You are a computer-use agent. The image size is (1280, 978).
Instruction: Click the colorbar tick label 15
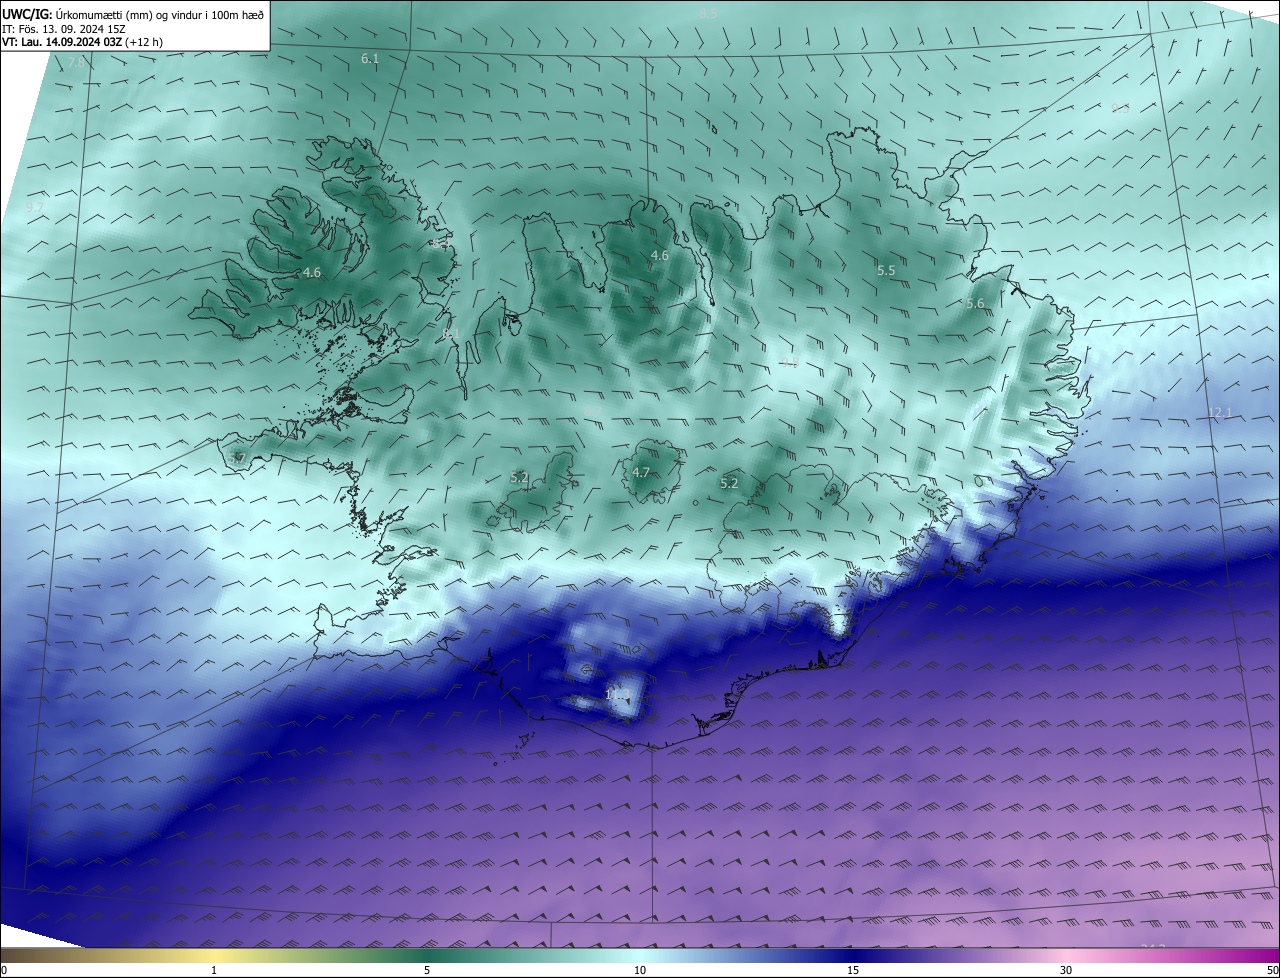(853, 970)
